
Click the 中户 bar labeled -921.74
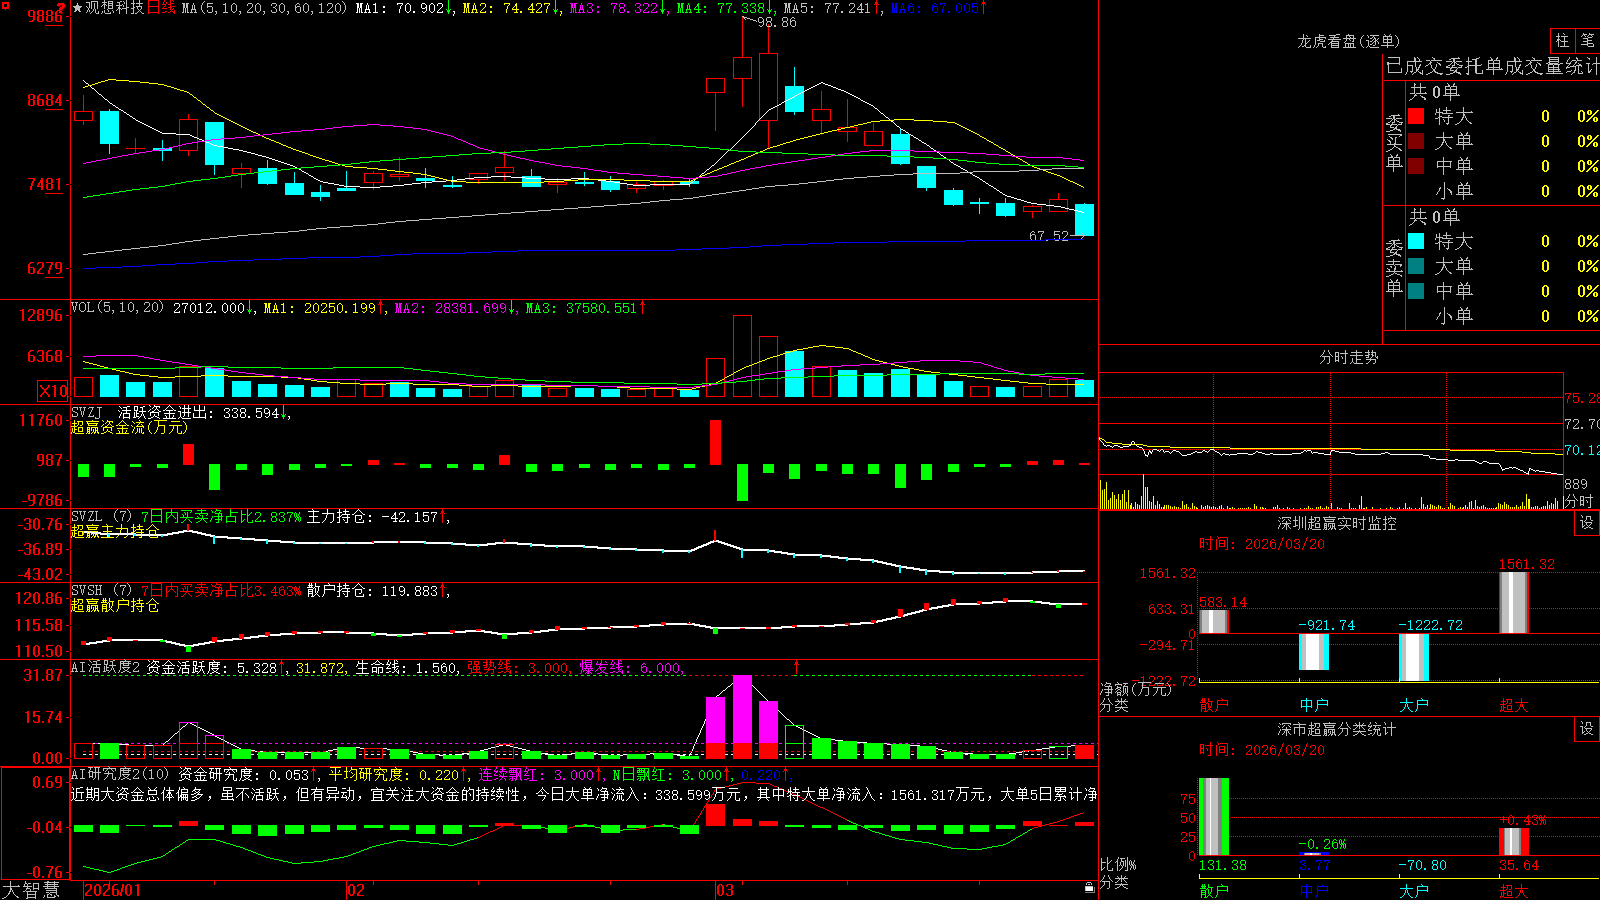[x=1314, y=651]
